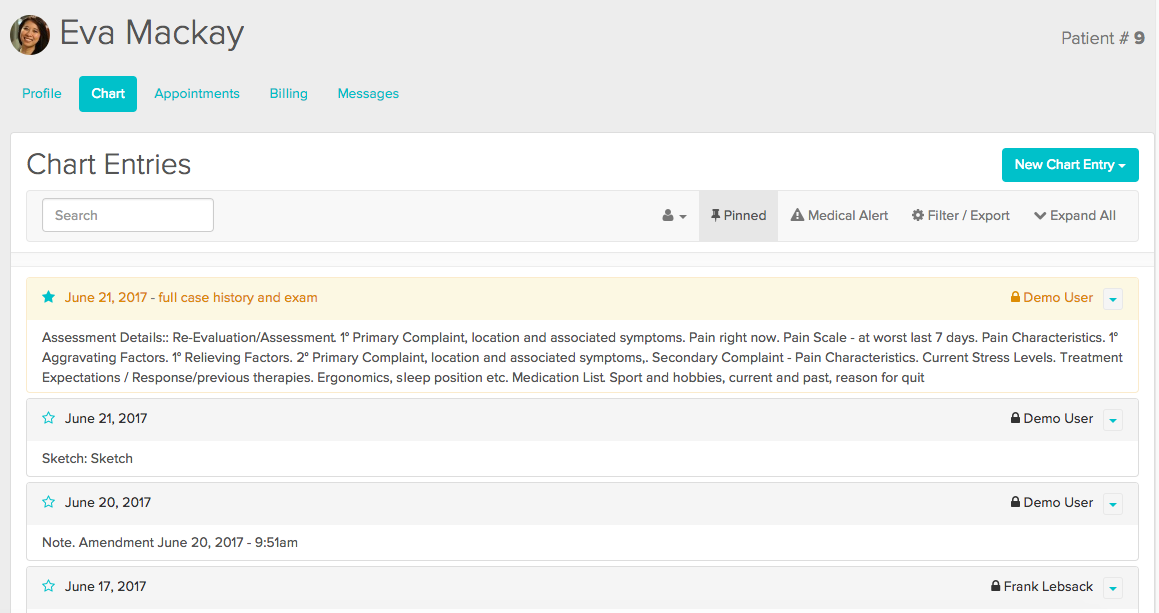Click the Eva Mackay patient name heading
This screenshot has width=1159, height=613.
(x=152, y=34)
